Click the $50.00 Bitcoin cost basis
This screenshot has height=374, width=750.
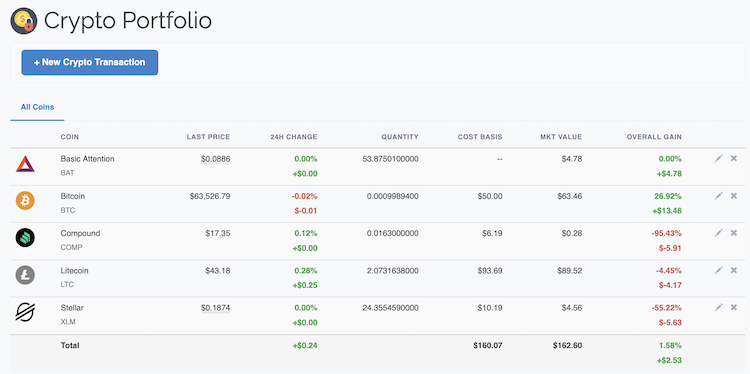pyautogui.click(x=490, y=196)
